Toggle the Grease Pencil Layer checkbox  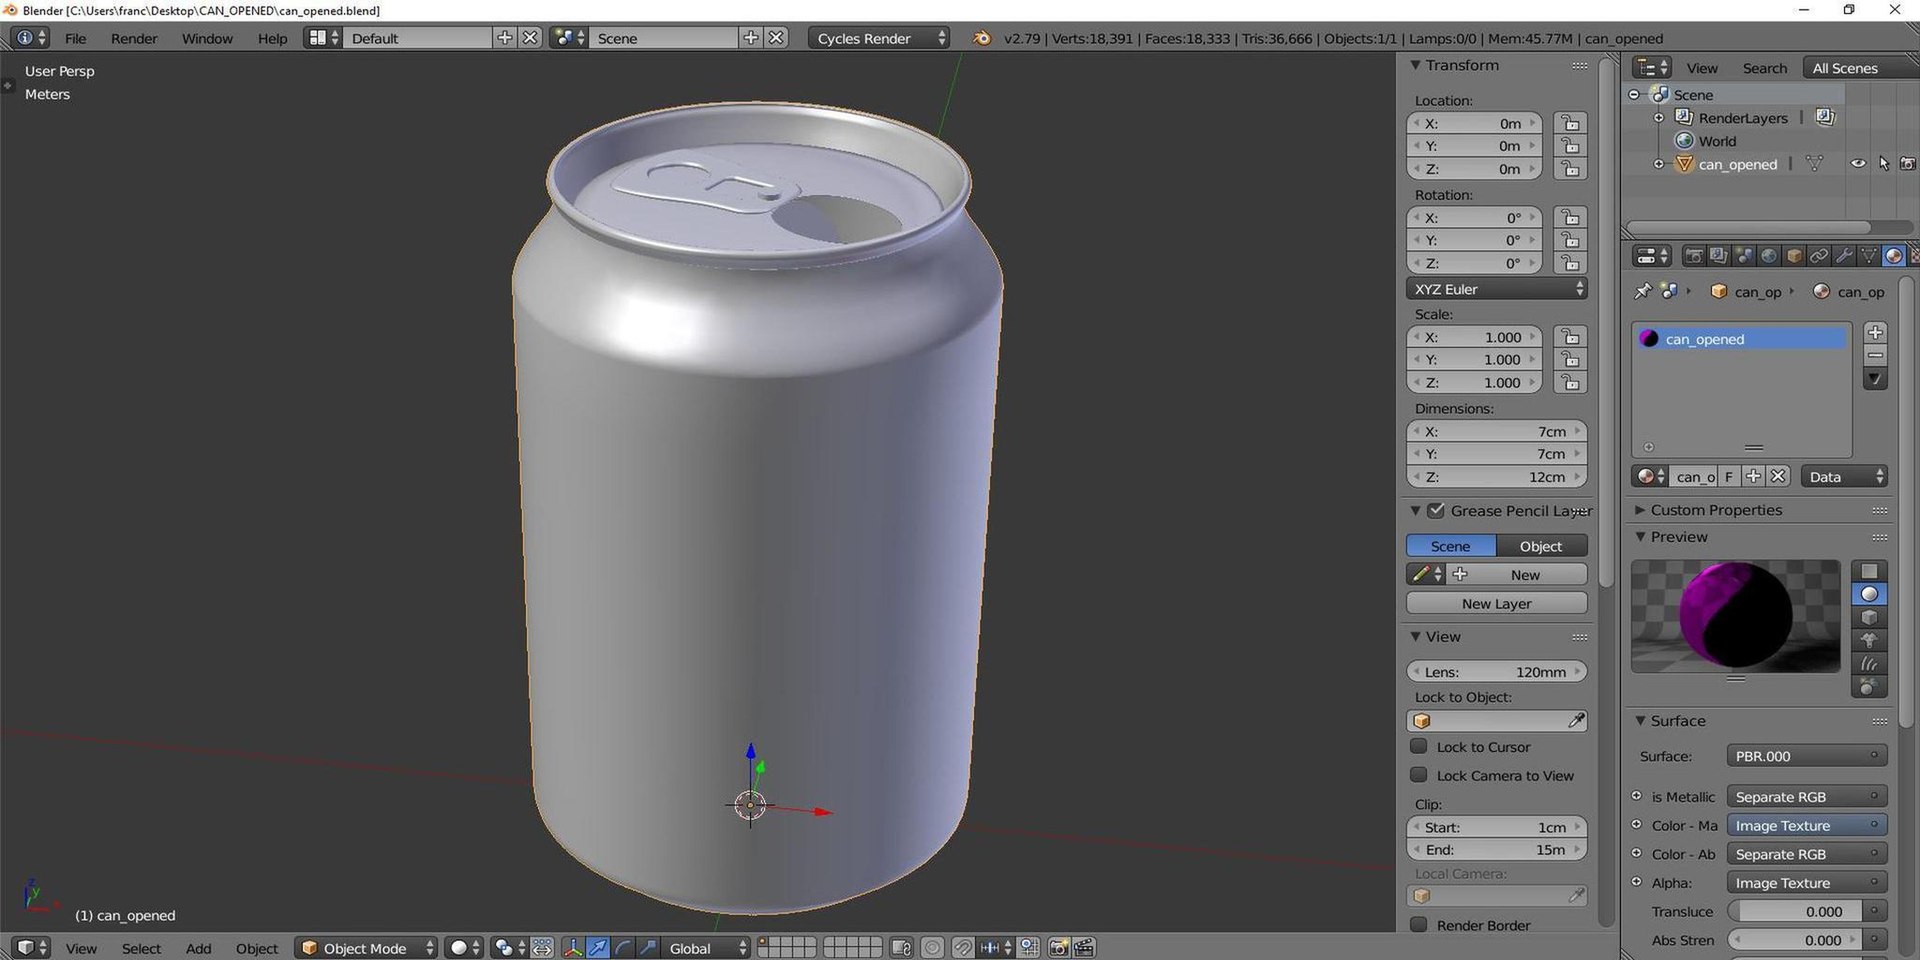pyautogui.click(x=1436, y=511)
